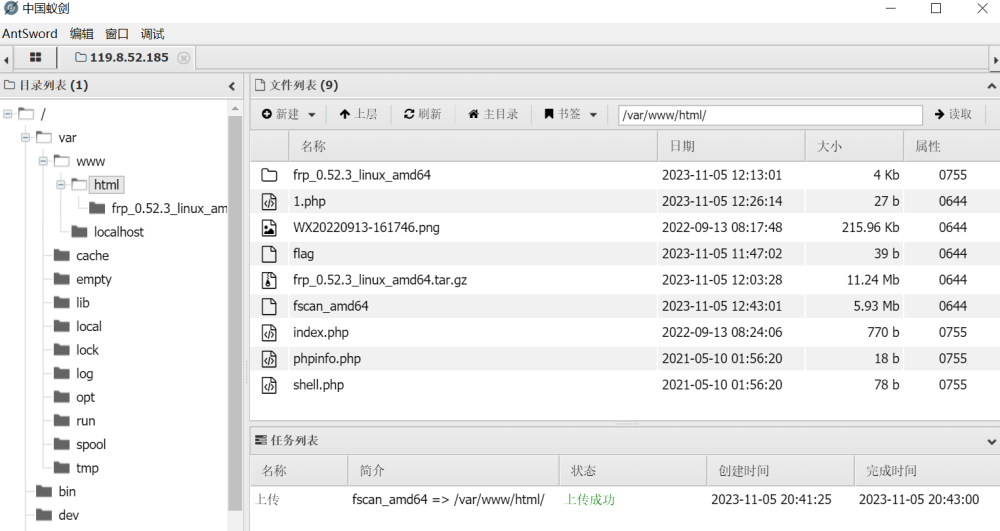
Task: Focus the /var/www/html/ path field
Action: tap(770, 115)
